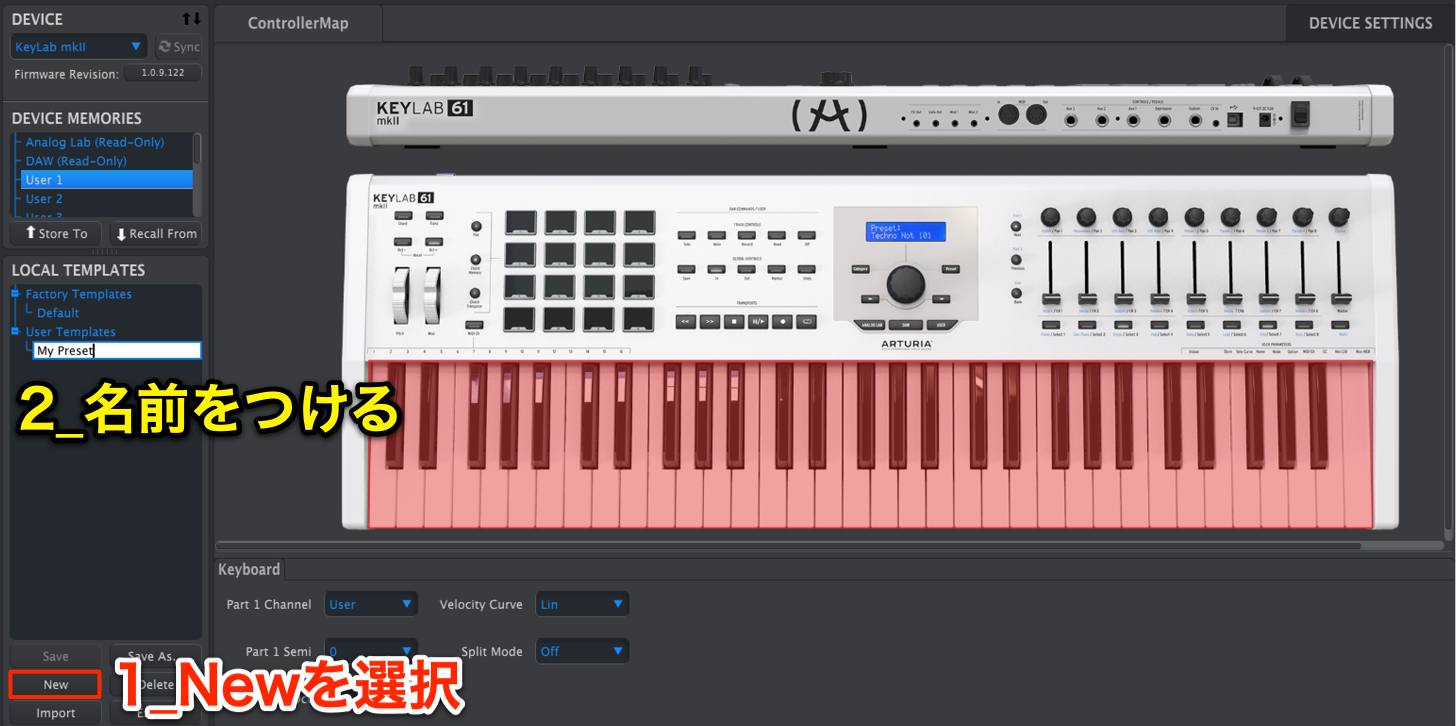
Task: Click the Sync button
Action: click(178, 47)
